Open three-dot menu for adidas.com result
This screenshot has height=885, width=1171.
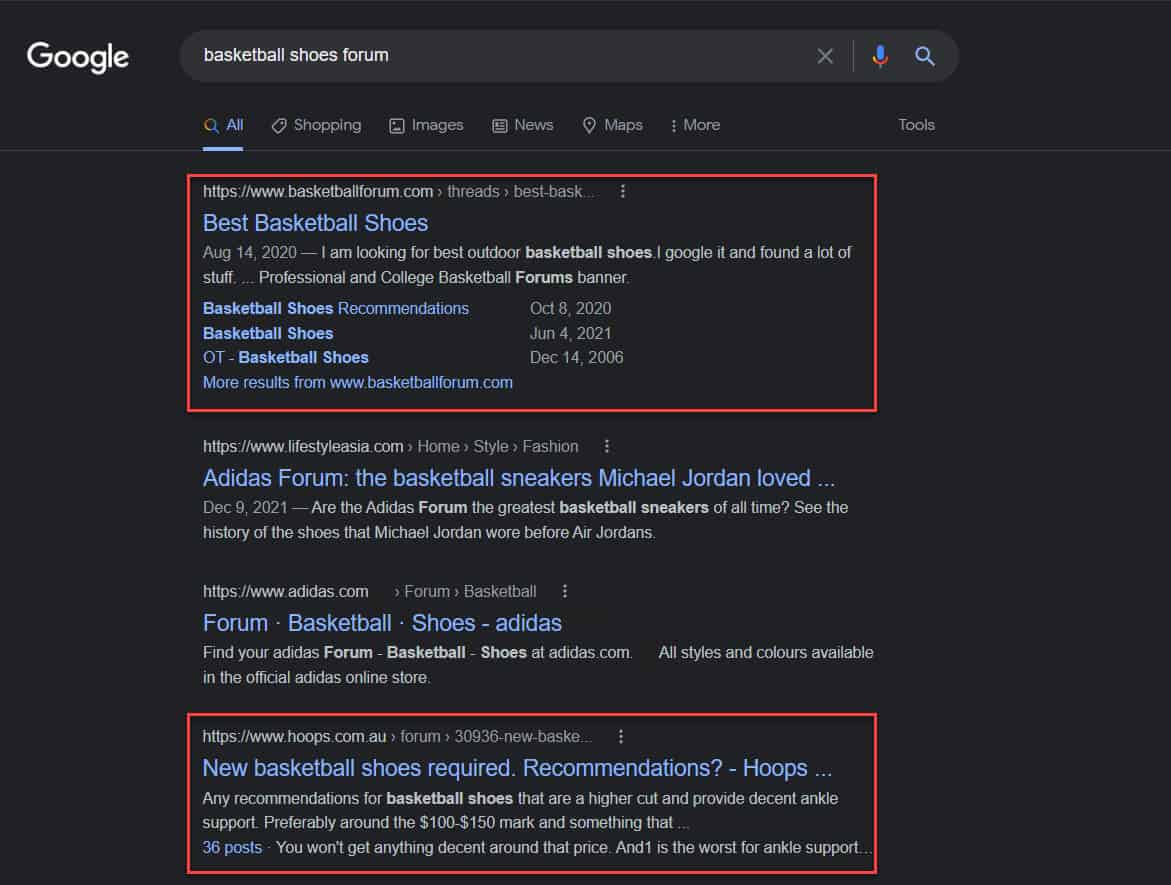click(565, 591)
